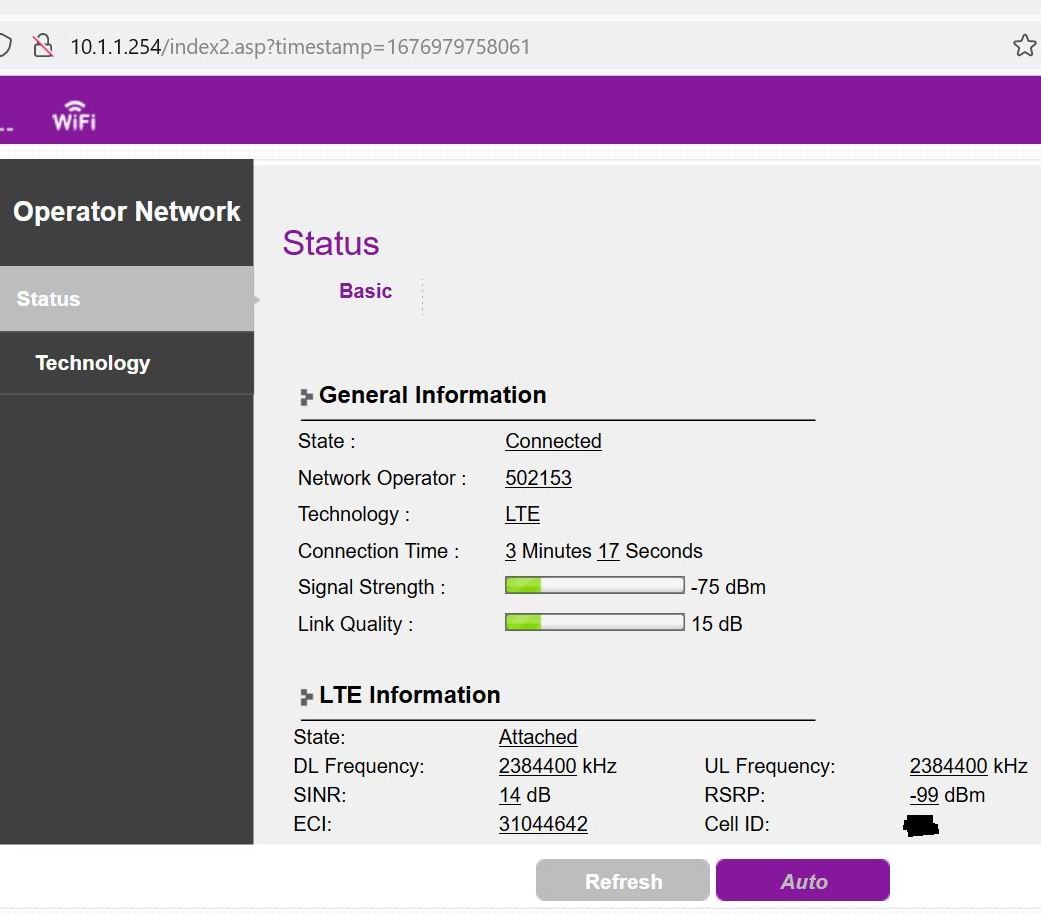
Task: Click the arrow marker next to General Information
Action: 305,396
